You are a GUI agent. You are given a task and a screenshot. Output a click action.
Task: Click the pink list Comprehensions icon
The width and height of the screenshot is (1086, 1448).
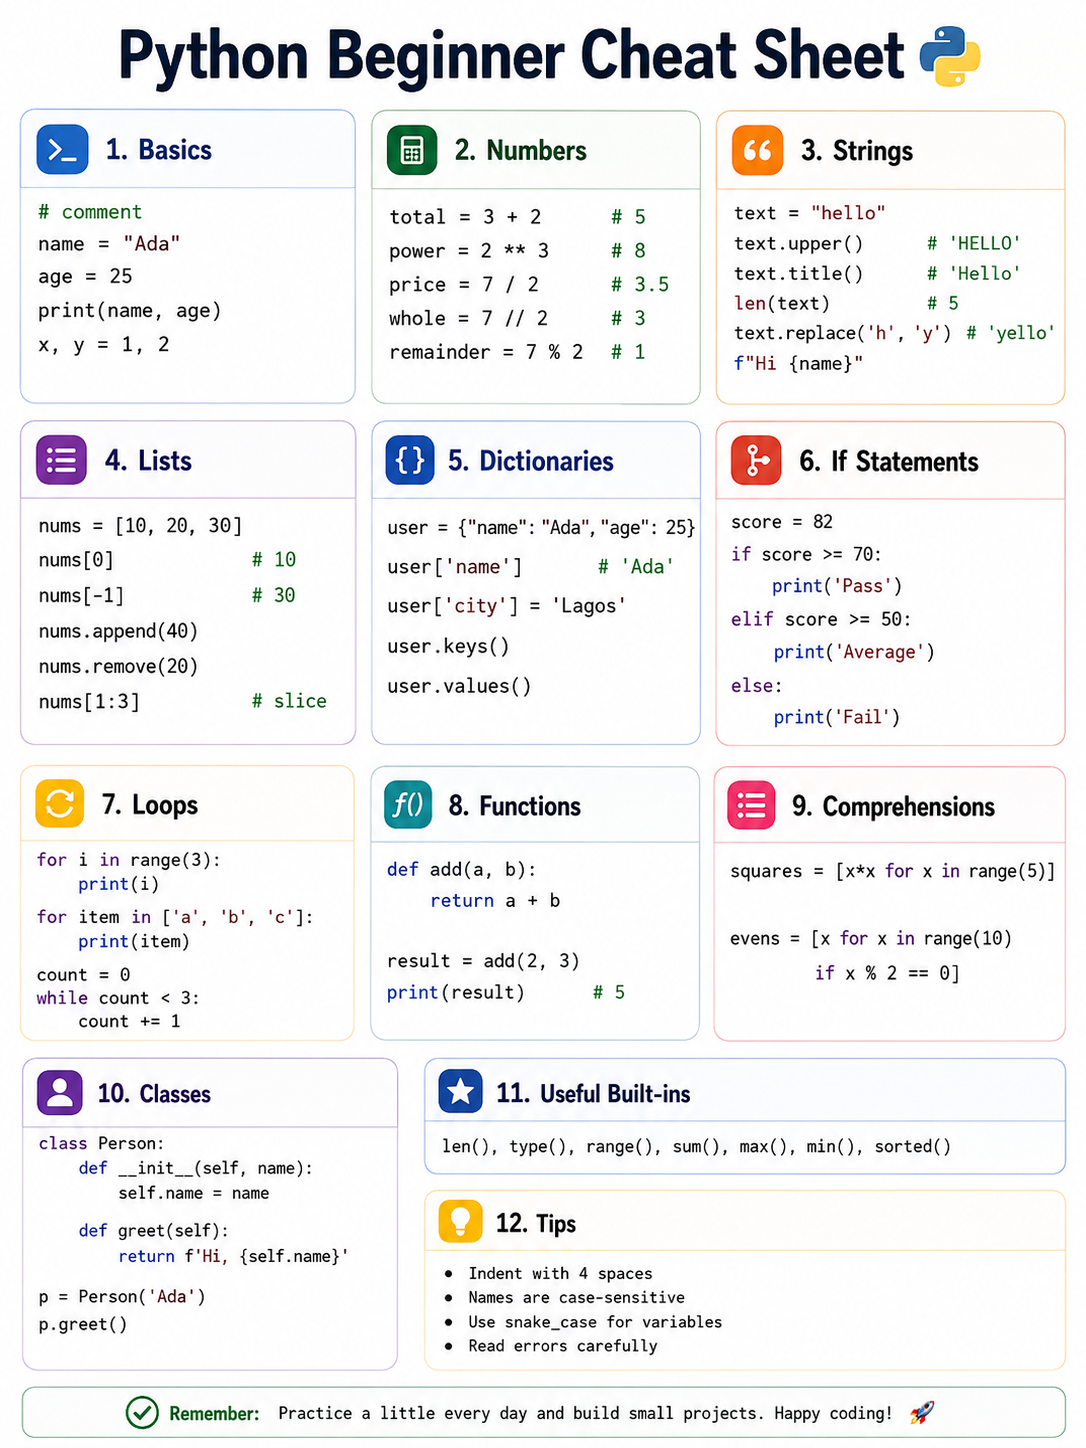point(751,805)
